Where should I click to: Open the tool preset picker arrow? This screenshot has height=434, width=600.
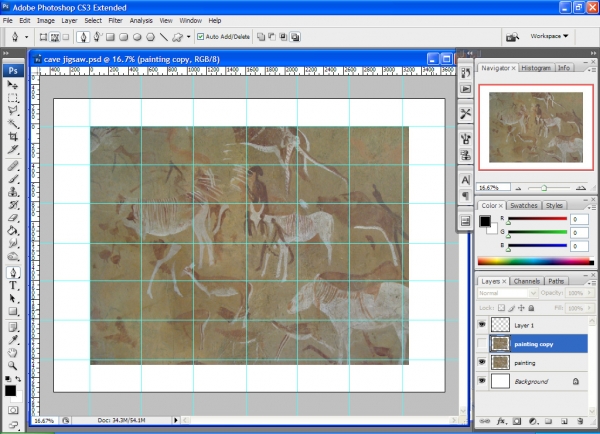(x=26, y=37)
